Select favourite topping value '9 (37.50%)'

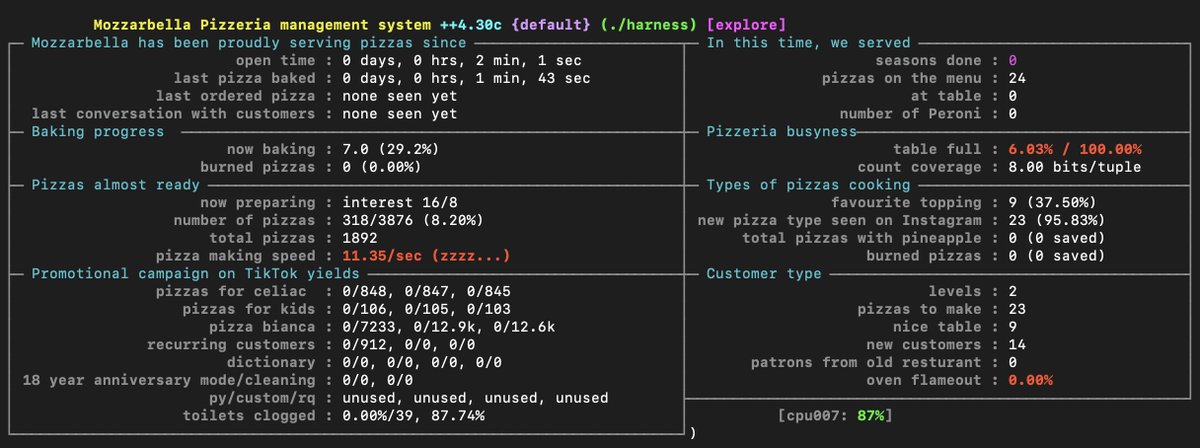(x=1050, y=203)
